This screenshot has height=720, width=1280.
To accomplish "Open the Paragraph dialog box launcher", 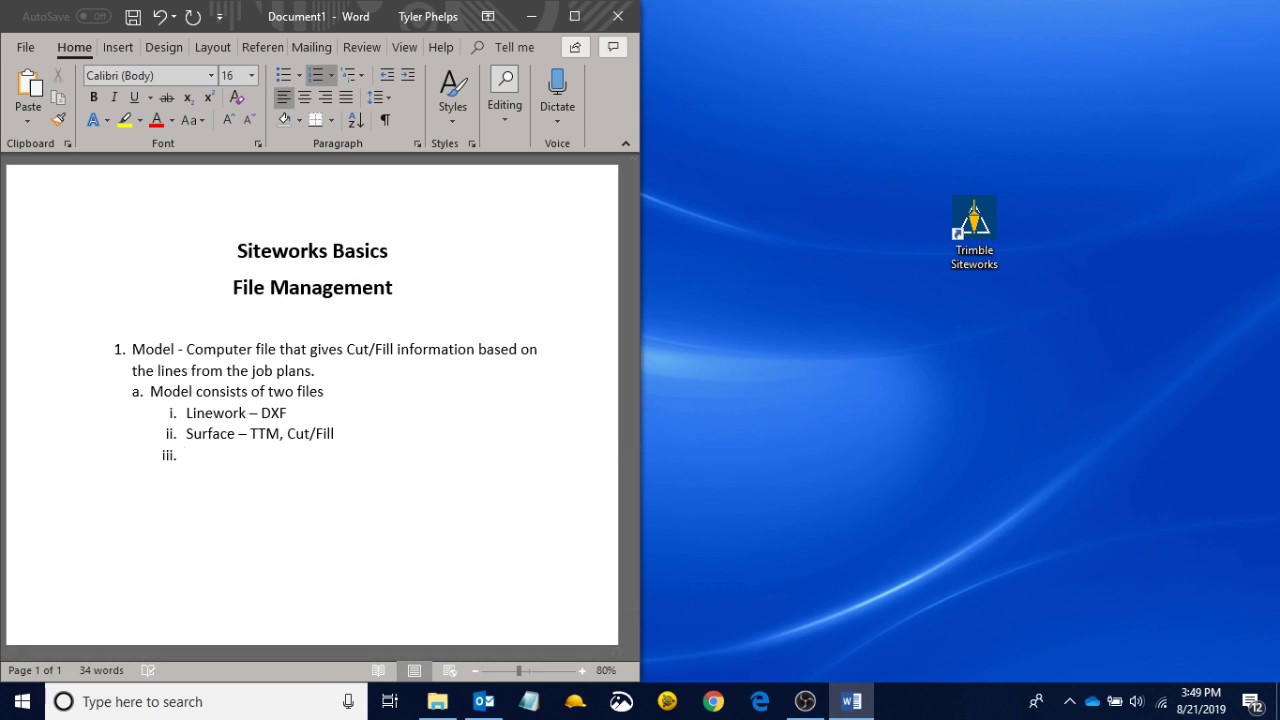I will (x=418, y=144).
